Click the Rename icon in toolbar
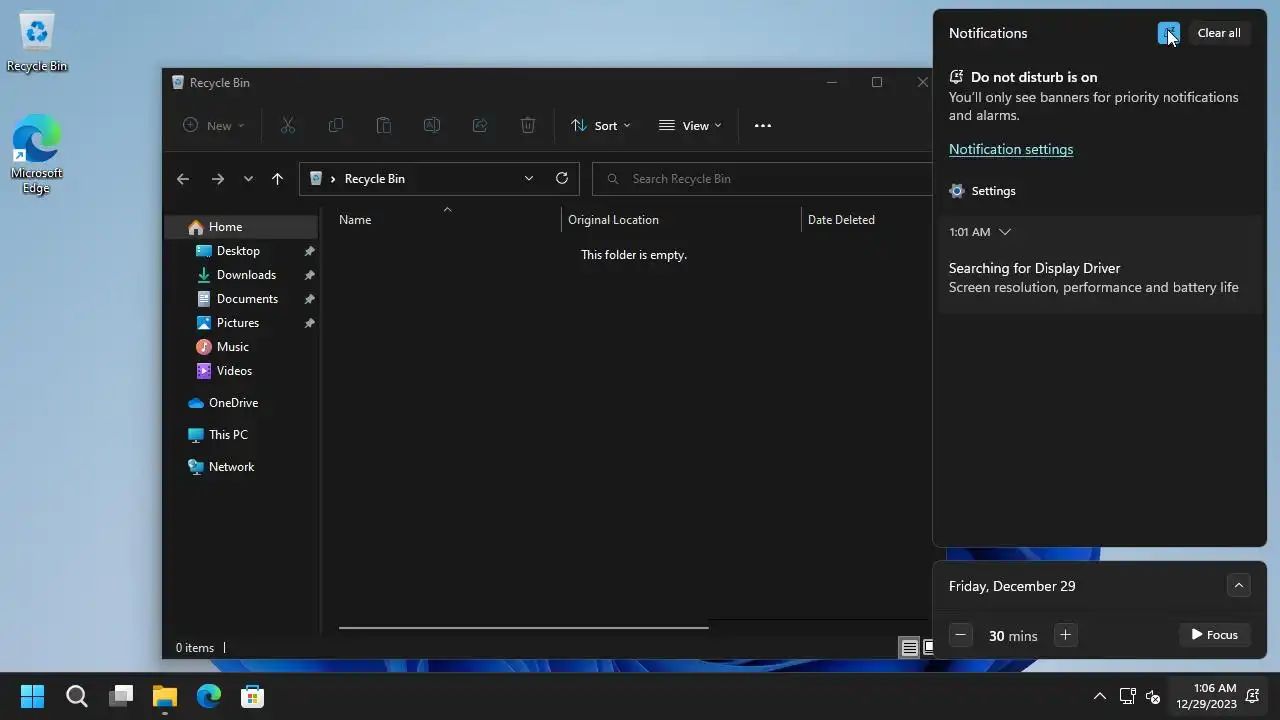1280x720 pixels. coord(432,125)
